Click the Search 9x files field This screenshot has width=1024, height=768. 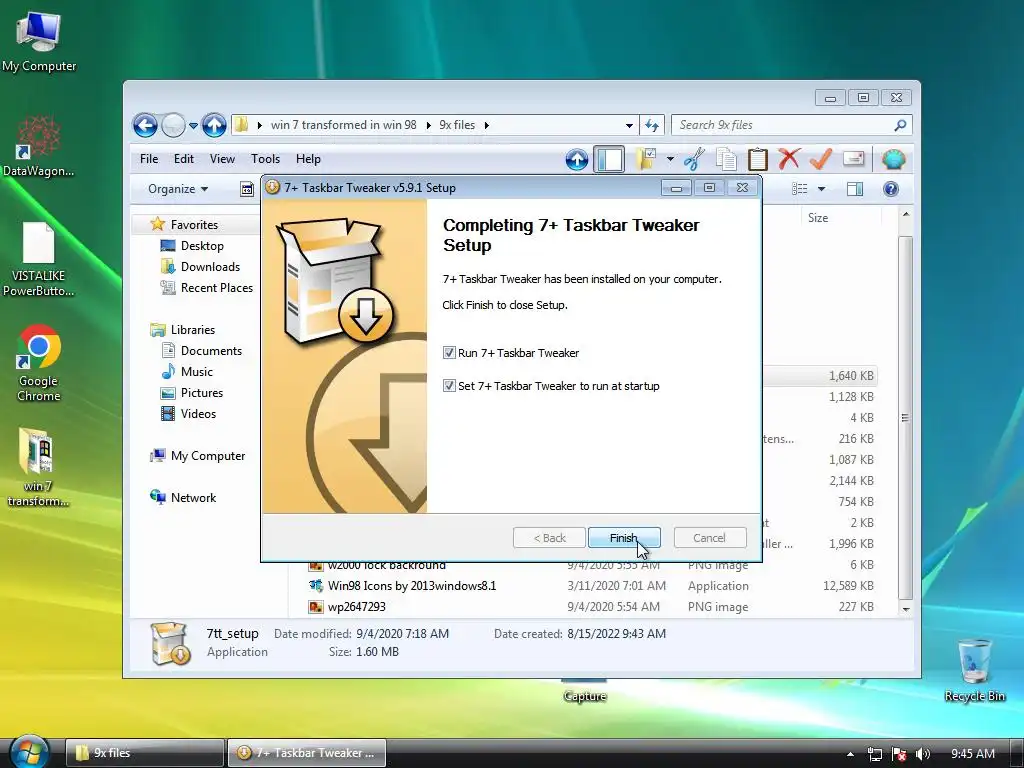(792, 125)
